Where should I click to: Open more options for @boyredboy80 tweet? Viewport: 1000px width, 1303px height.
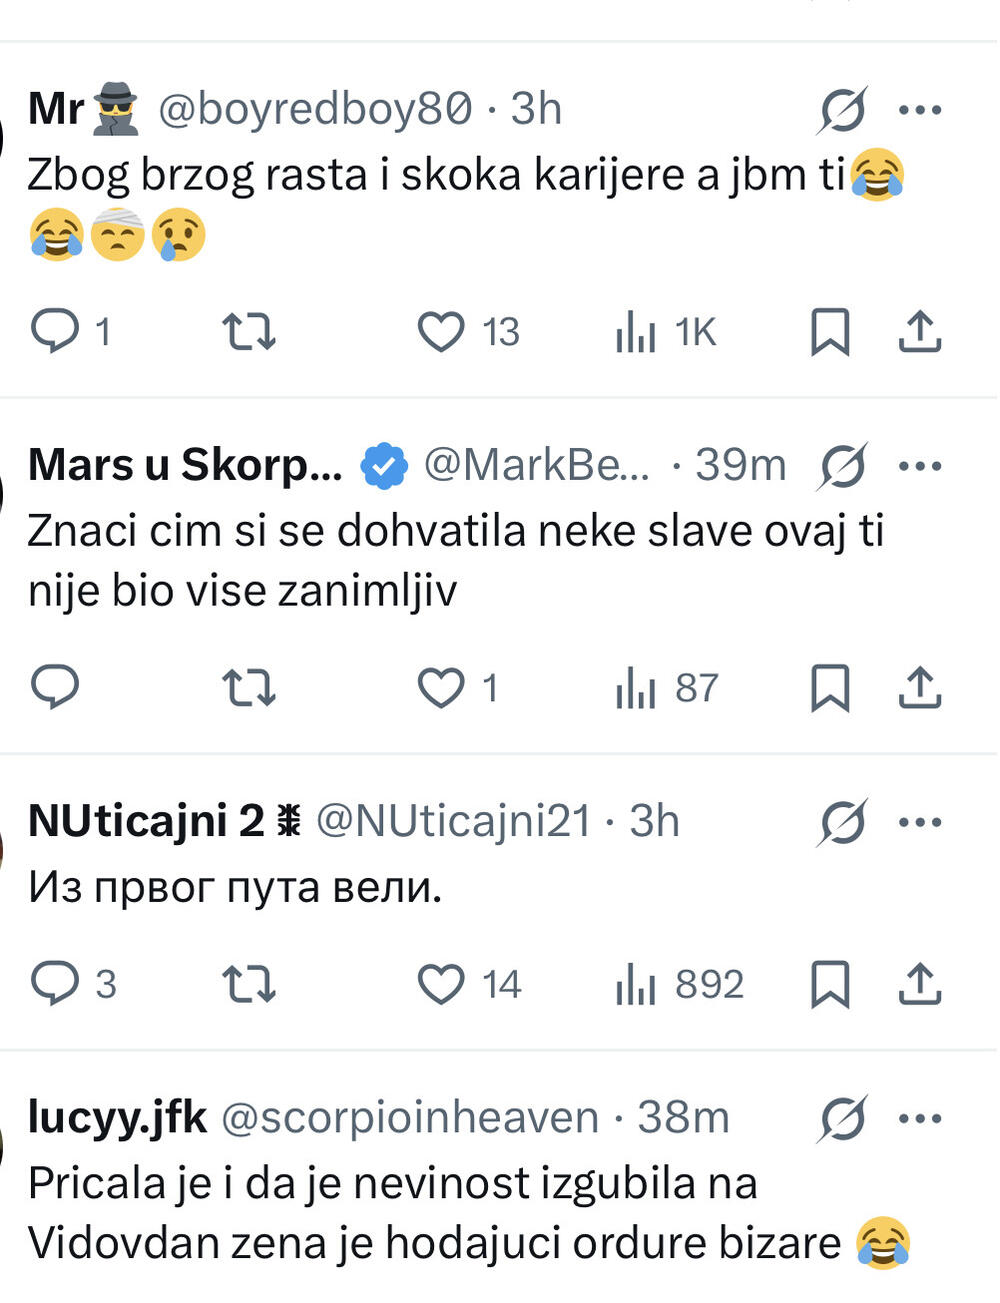(x=920, y=110)
